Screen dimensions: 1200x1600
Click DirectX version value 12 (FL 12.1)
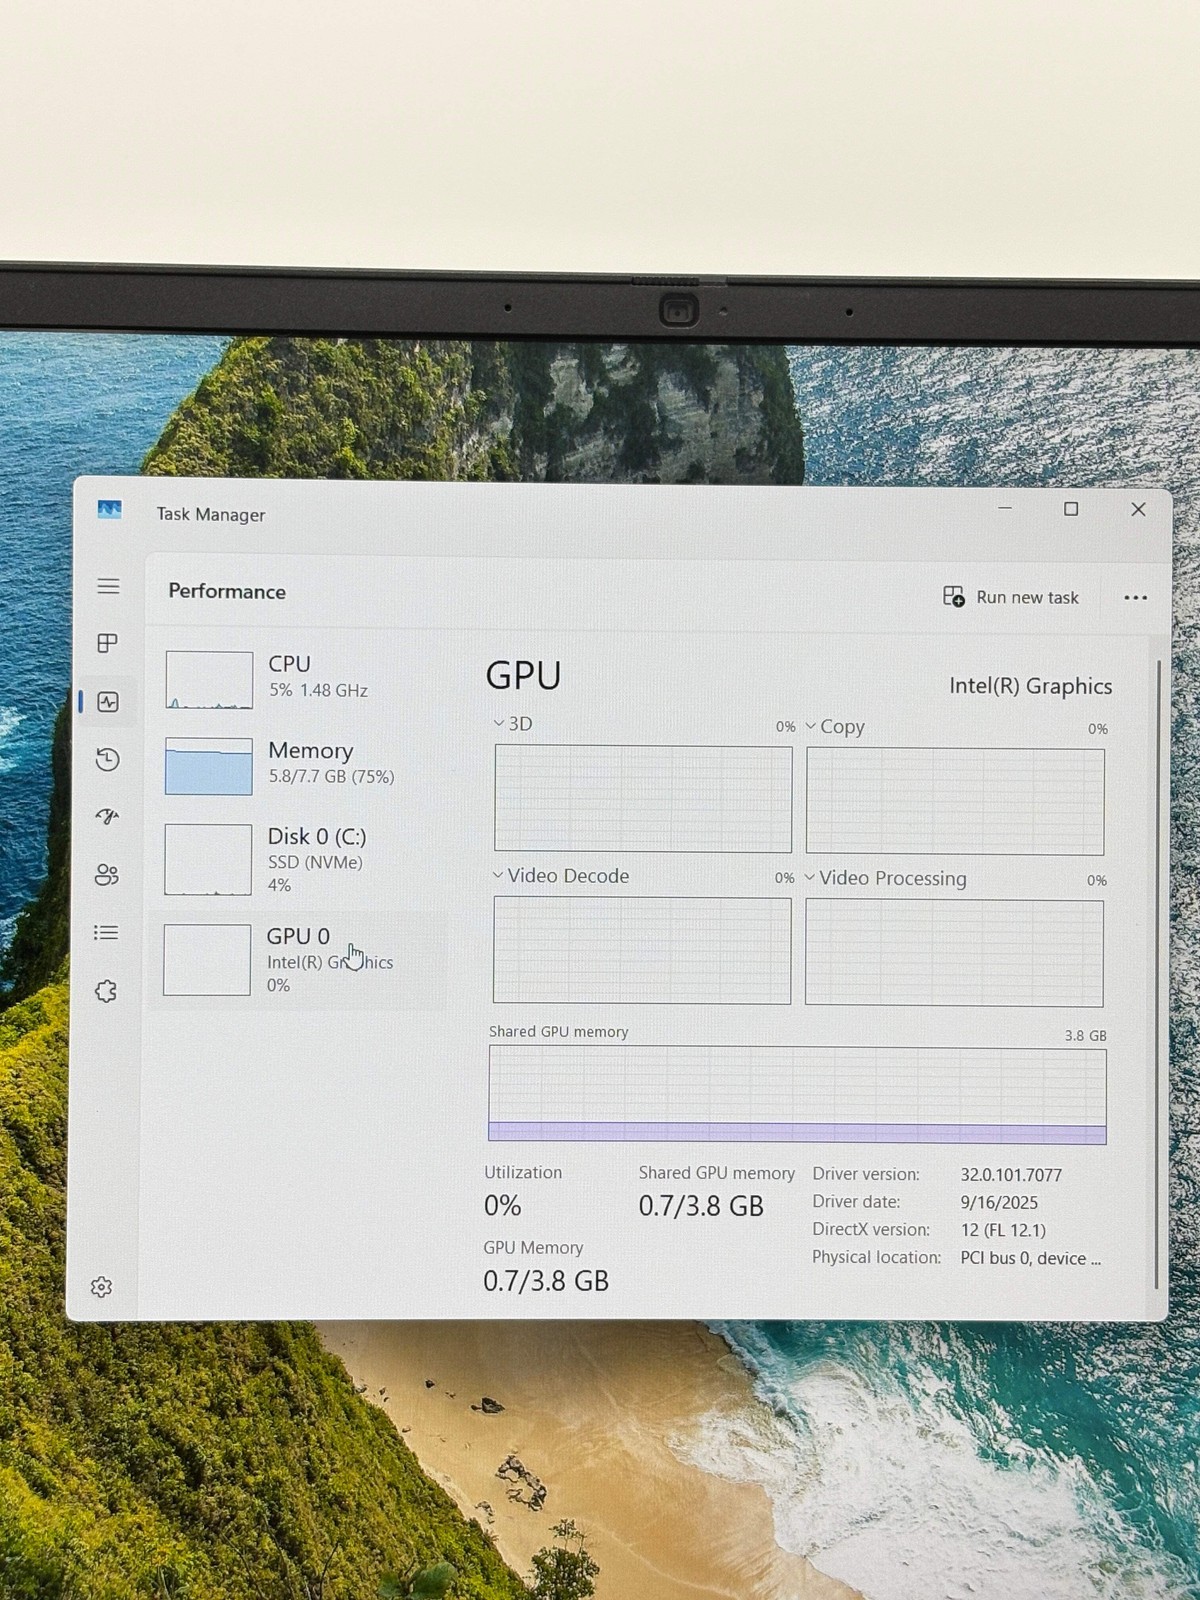(1003, 1231)
